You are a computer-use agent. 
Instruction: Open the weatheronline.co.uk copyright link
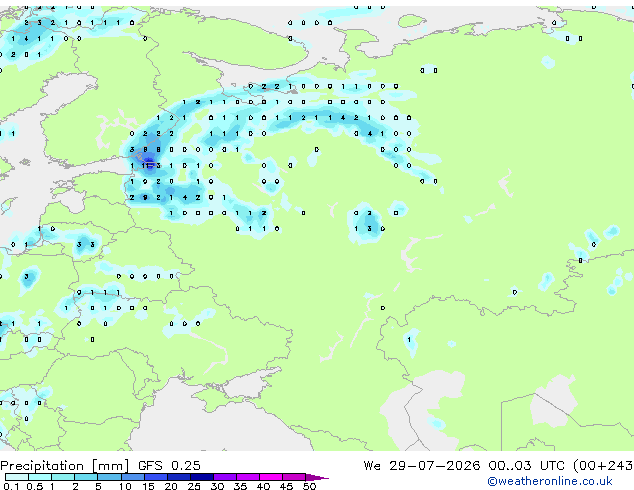click(x=550, y=481)
